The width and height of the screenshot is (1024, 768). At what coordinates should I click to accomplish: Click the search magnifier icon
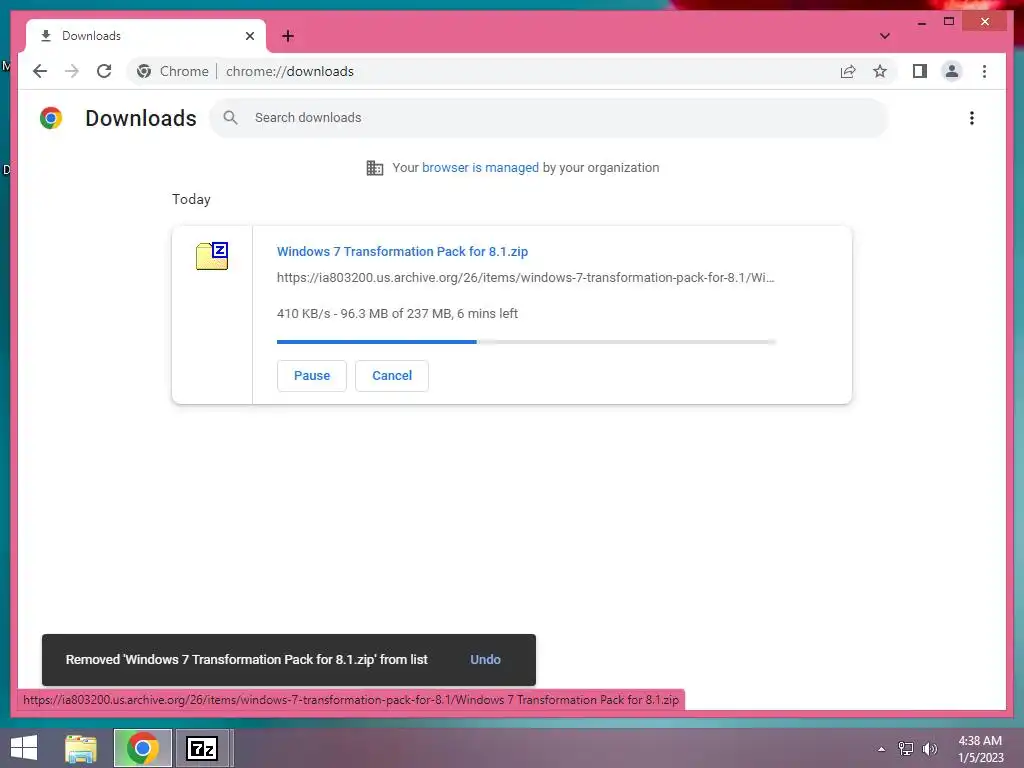coord(230,118)
